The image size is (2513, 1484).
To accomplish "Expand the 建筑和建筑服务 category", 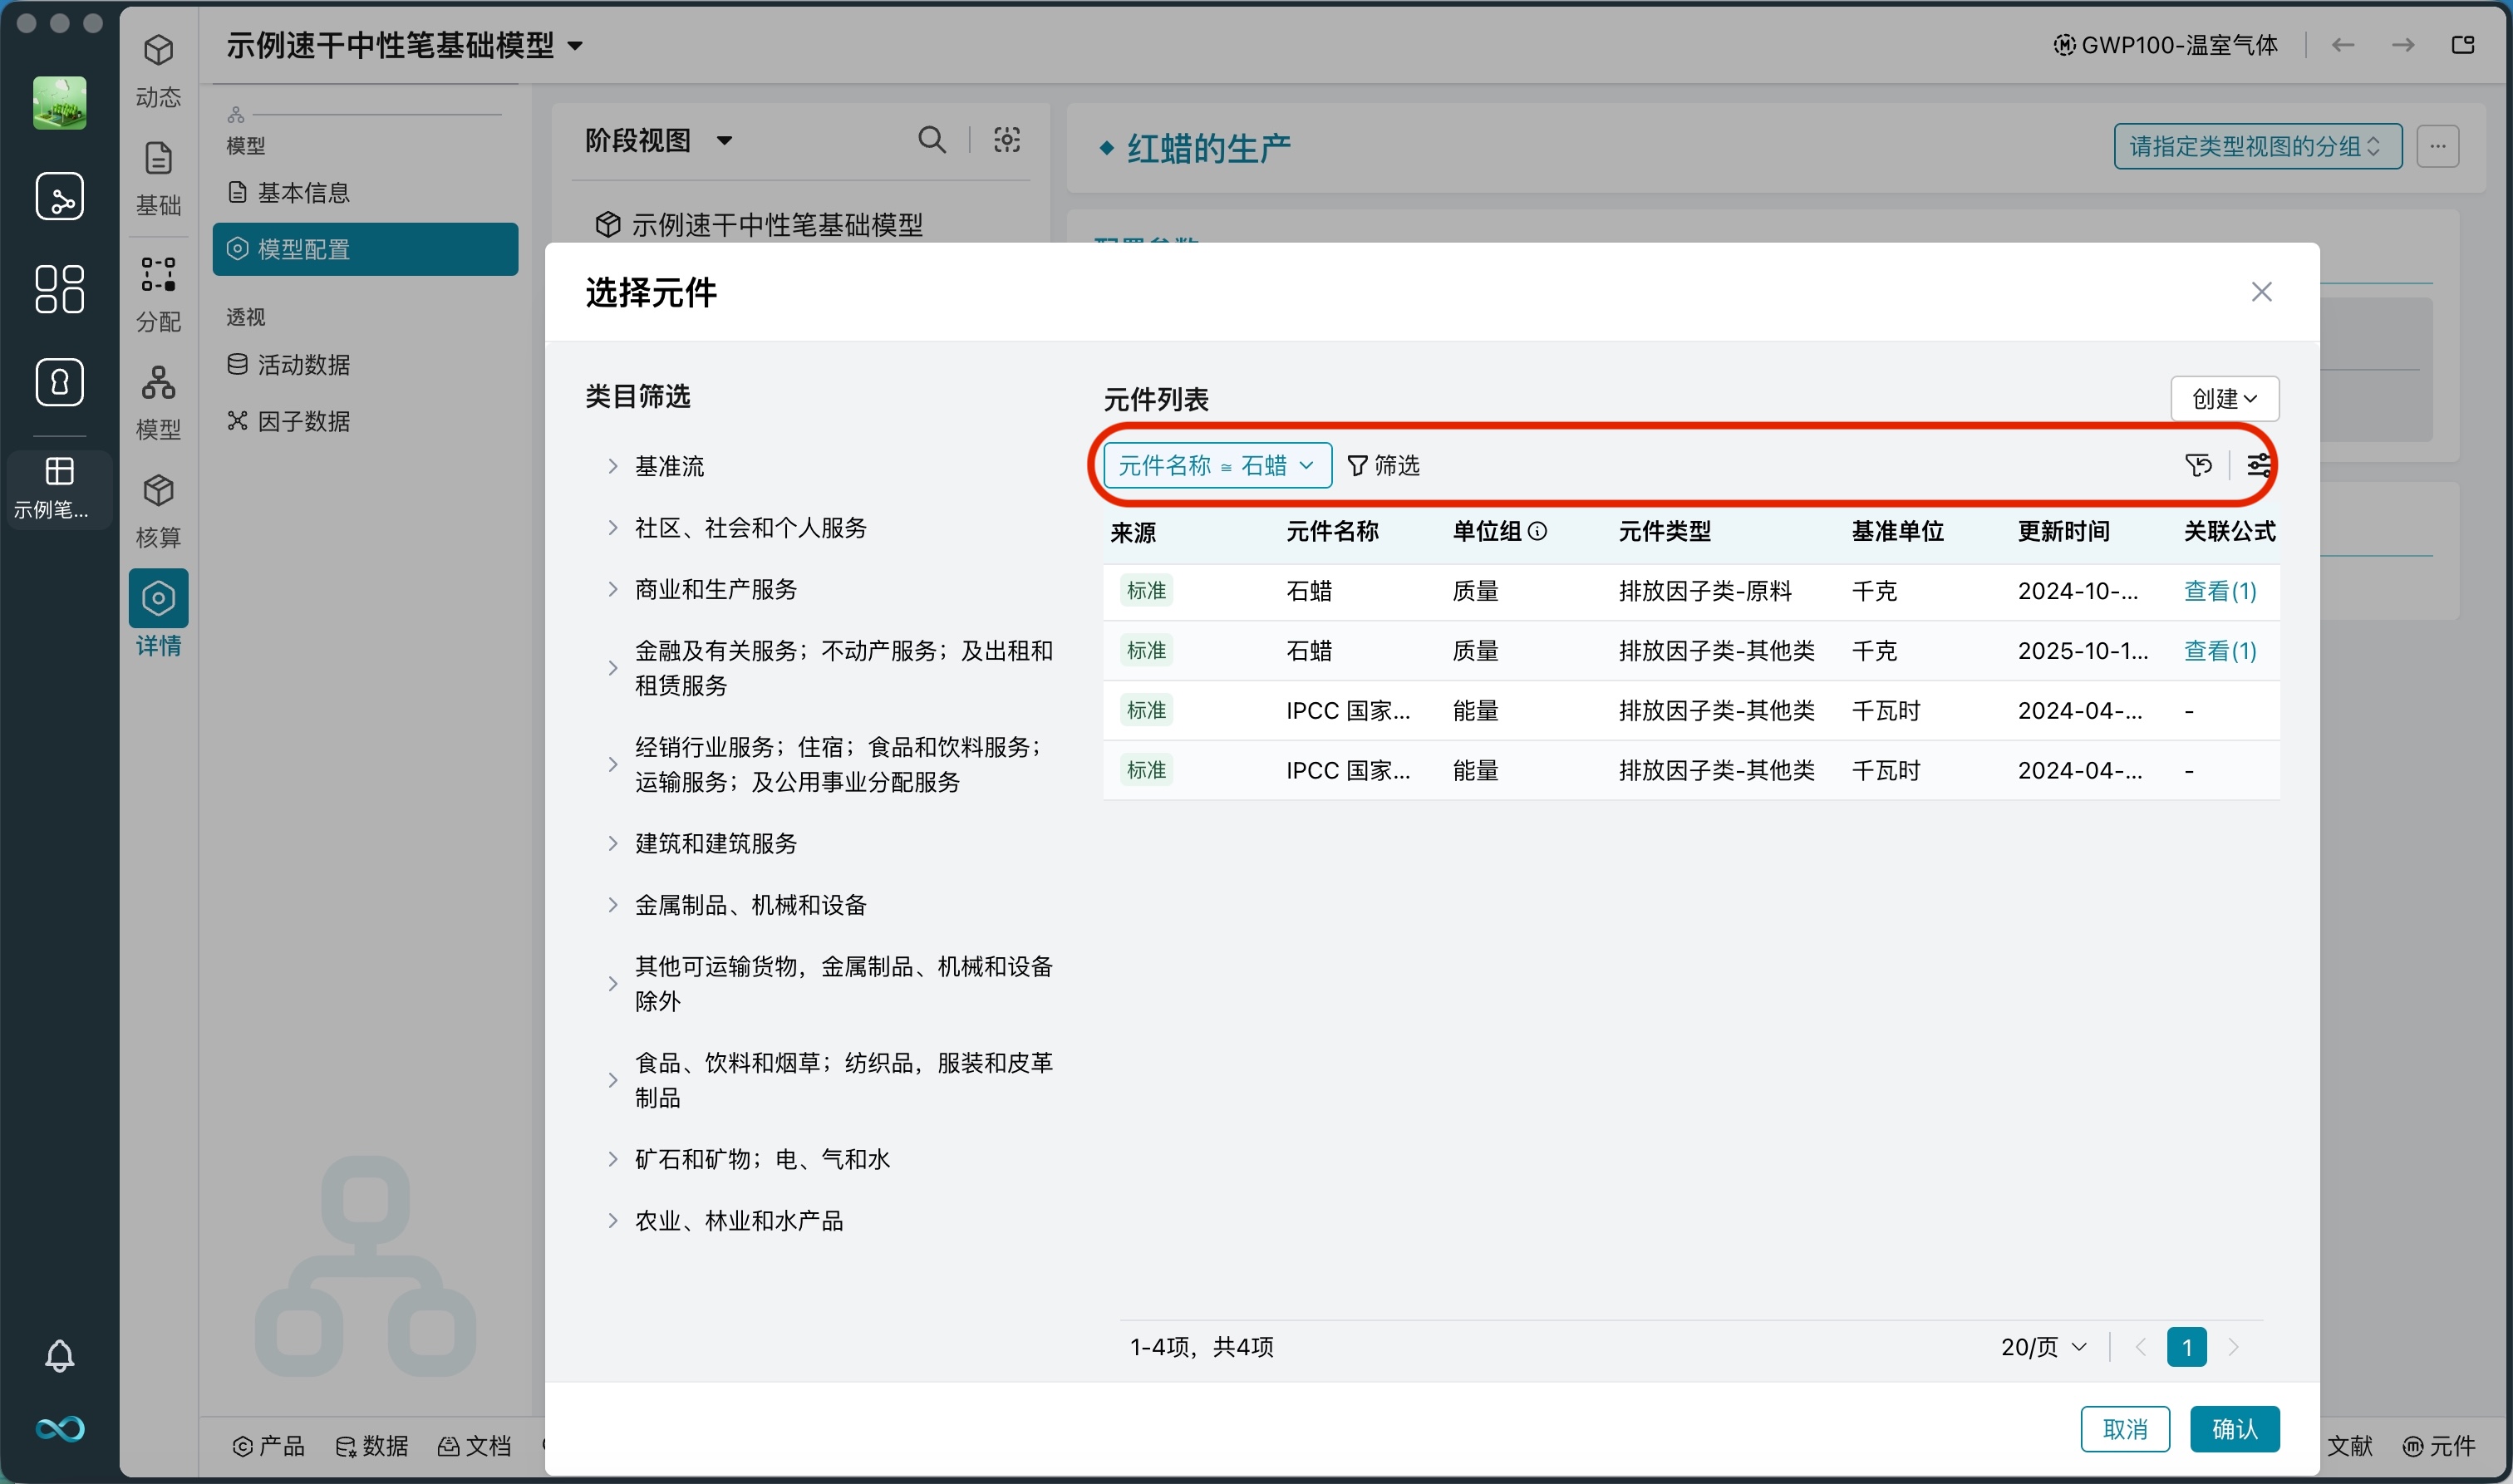I will click(712, 843).
